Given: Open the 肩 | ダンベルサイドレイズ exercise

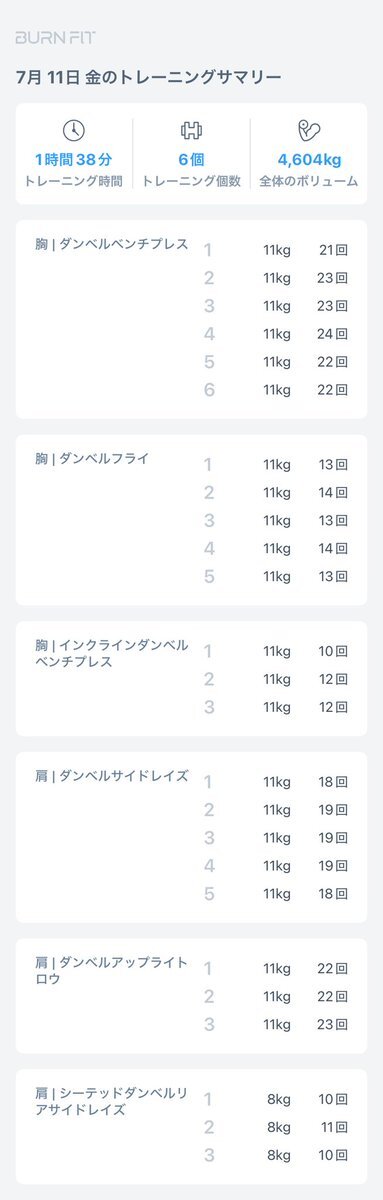Looking at the screenshot, I should [x=111, y=776].
